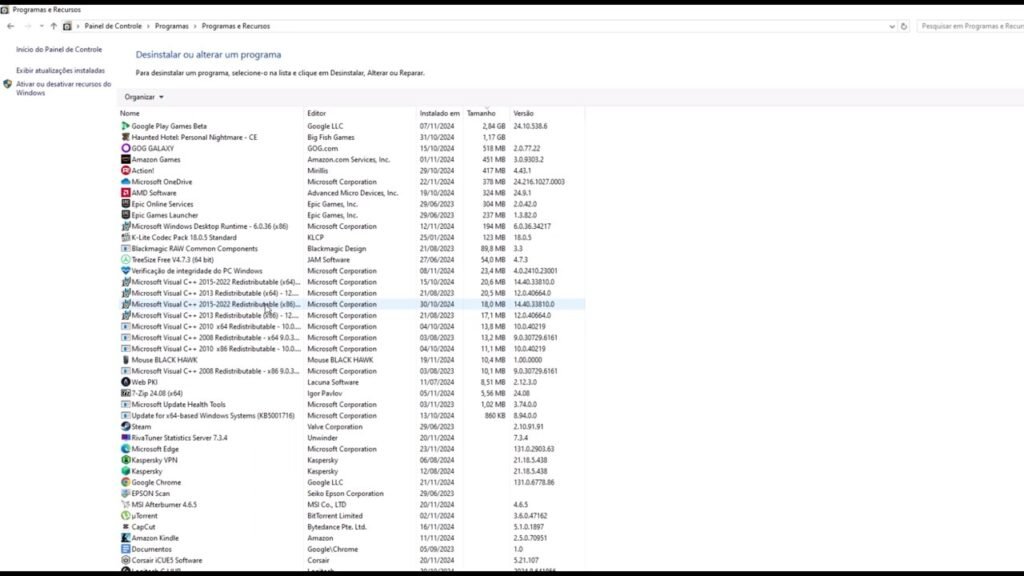Go back with the navigation arrow

pyautogui.click(x=10, y=26)
